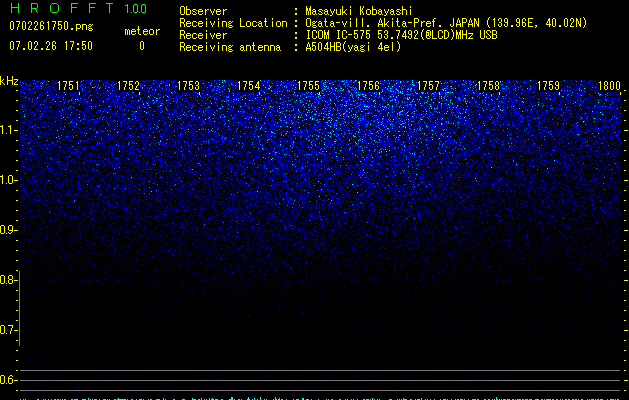Click the 1756 time marker
This screenshot has width=629, height=400.
(368, 86)
